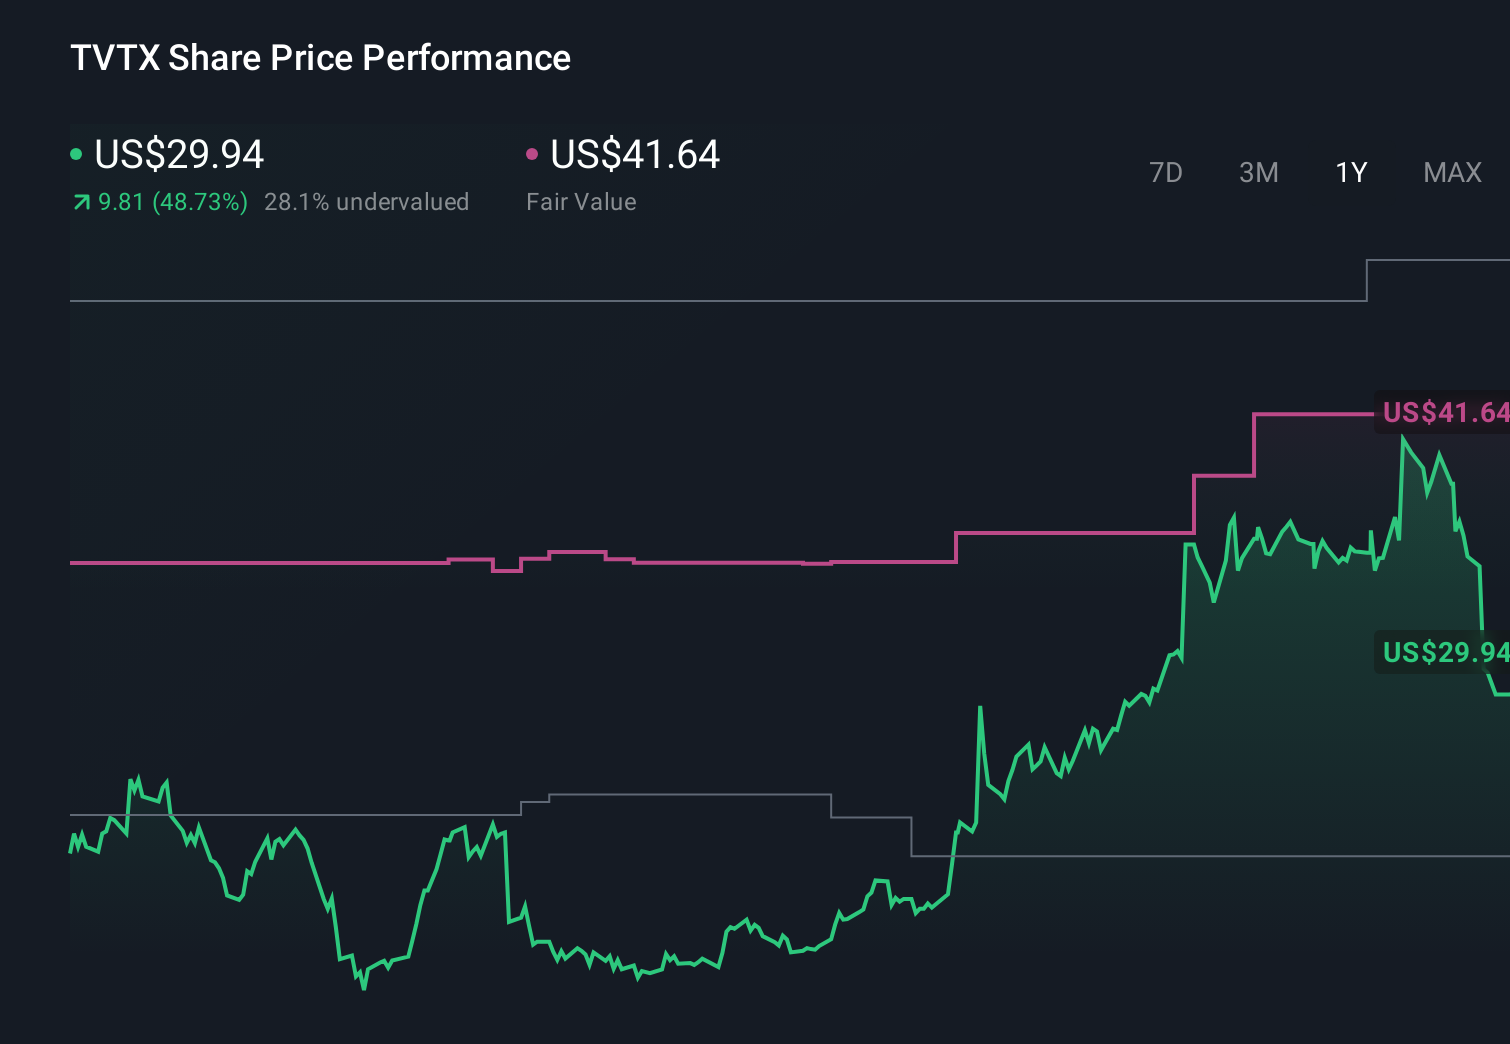Expand details for the 28.1% undervalued label
The width and height of the screenshot is (1510, 1044).
[367, 202]
